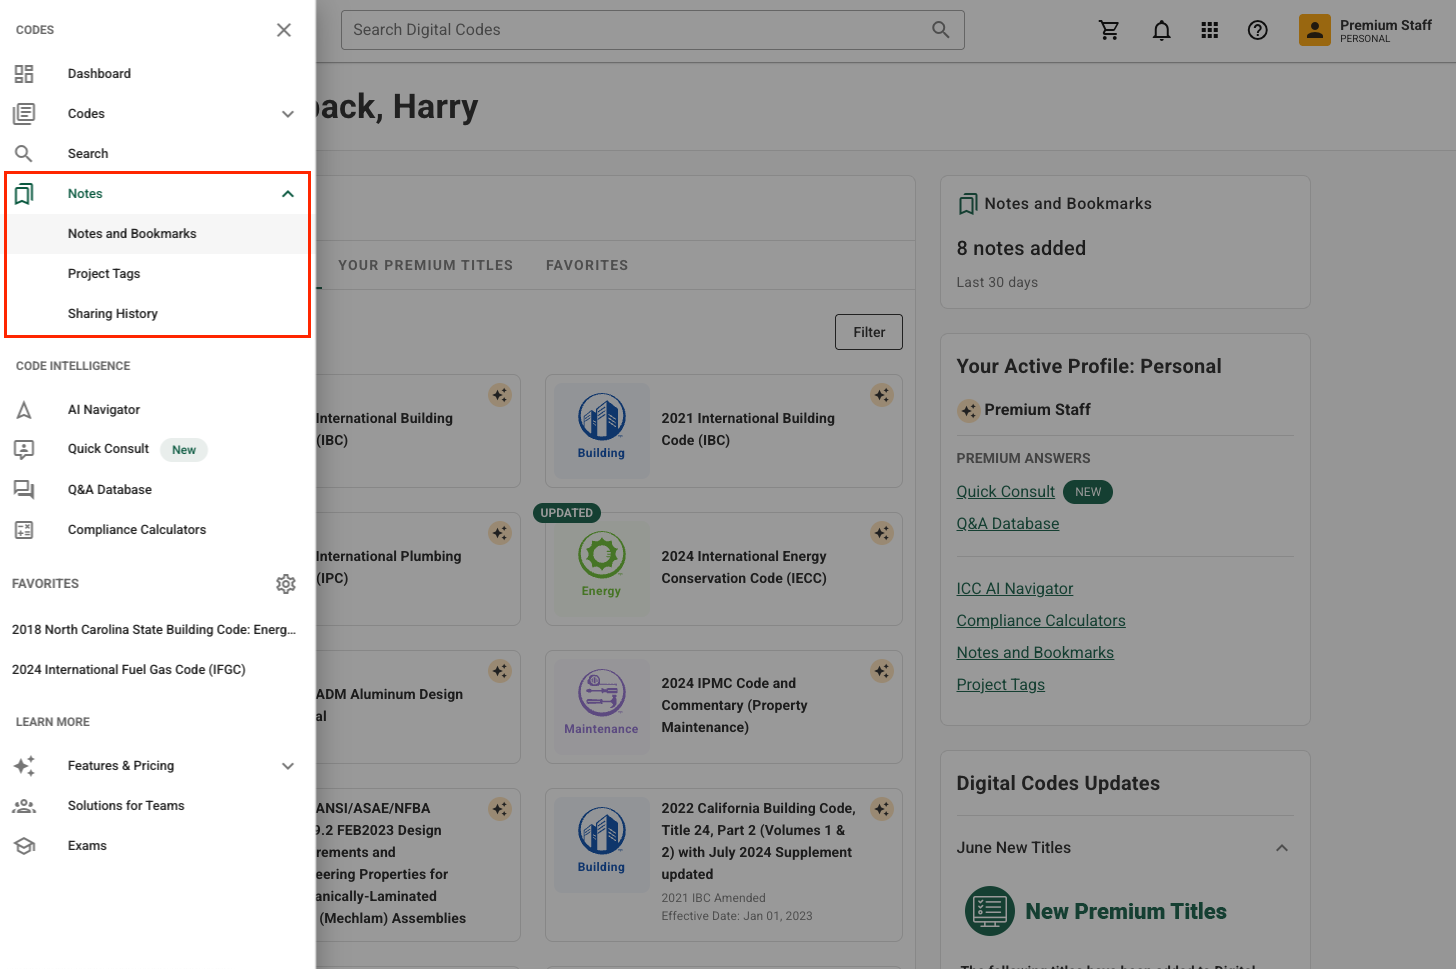
Task: Open Exams graduation cap icon
Action: coord(24,846)
